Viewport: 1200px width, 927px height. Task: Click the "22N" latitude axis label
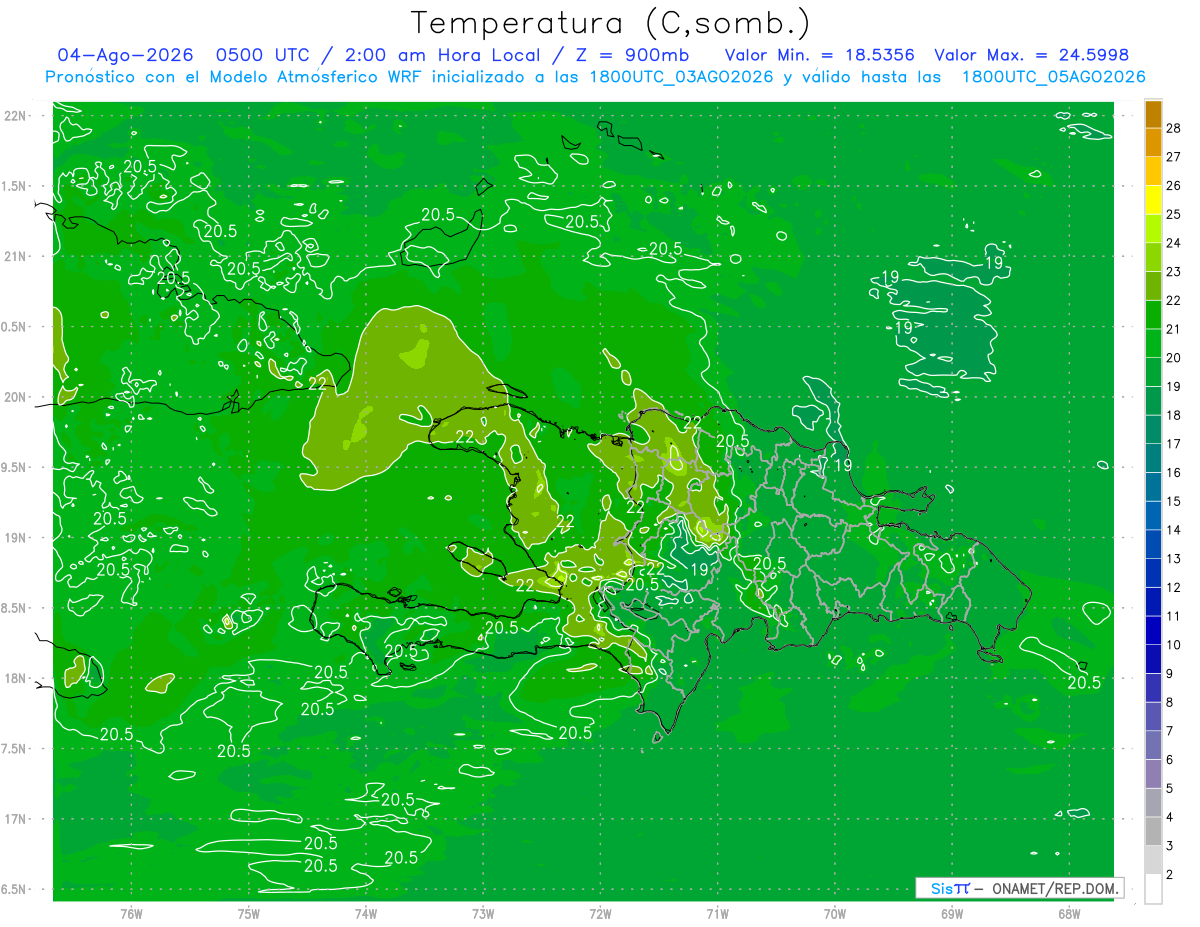15,116
